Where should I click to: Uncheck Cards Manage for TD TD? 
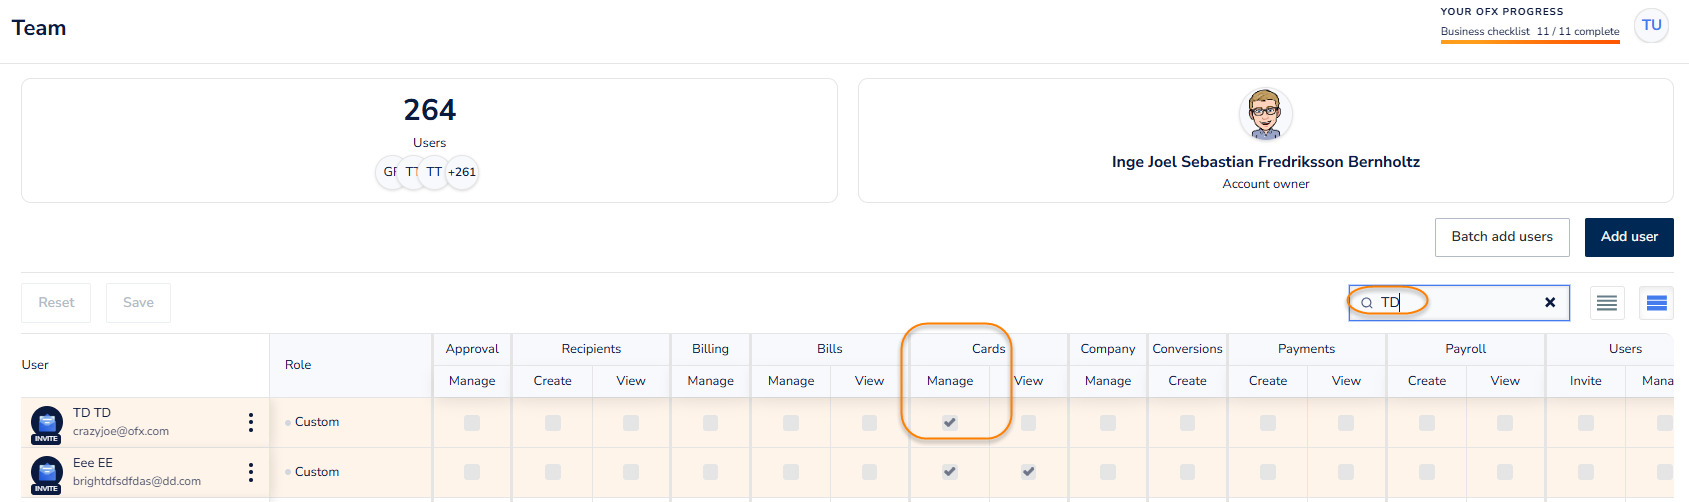[x=949, y=423]
